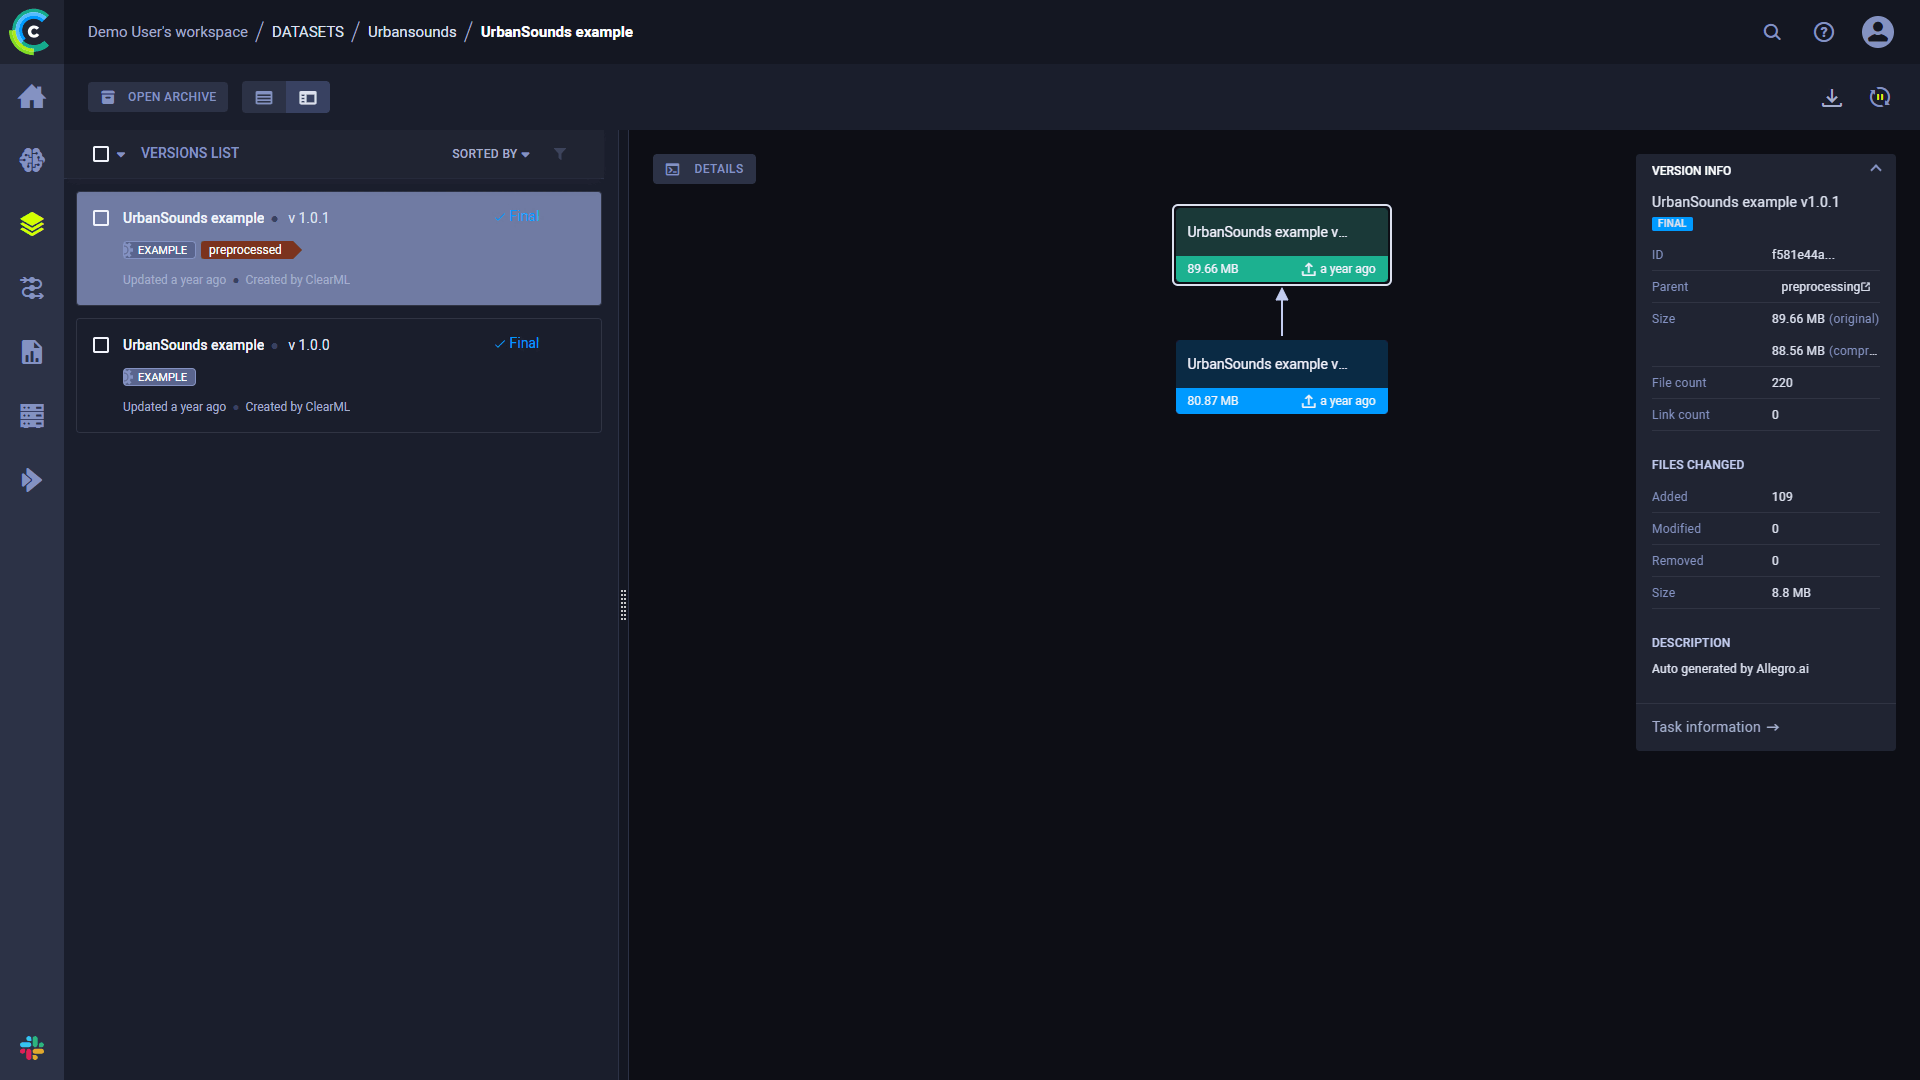Toggle the select-all checkbox above the versions list
The image size is (1920, 1080).
(101, 153)
